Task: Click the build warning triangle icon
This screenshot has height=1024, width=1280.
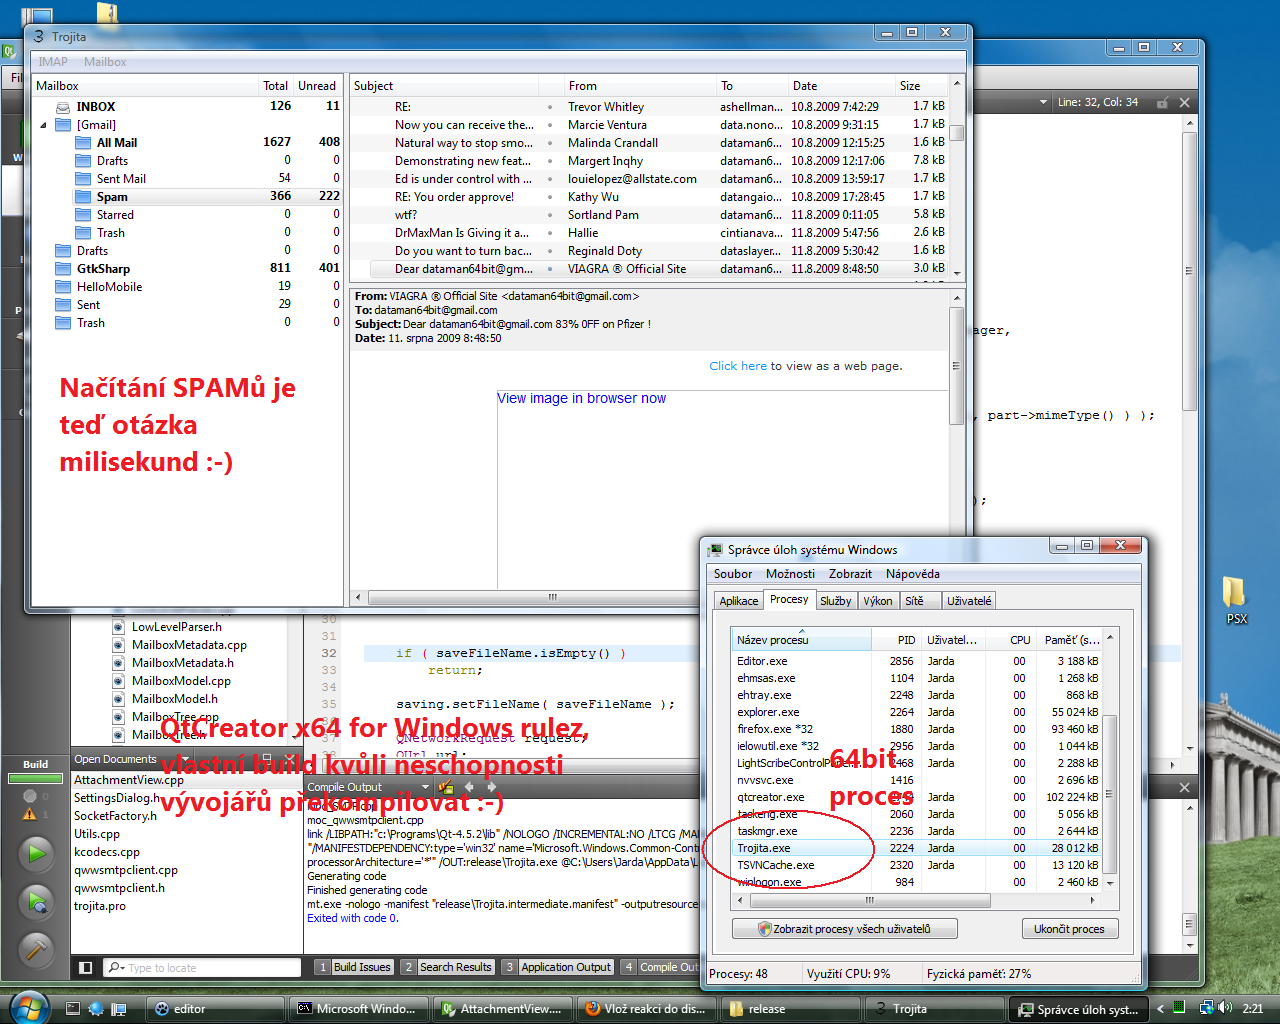Action: pos(29,814)
